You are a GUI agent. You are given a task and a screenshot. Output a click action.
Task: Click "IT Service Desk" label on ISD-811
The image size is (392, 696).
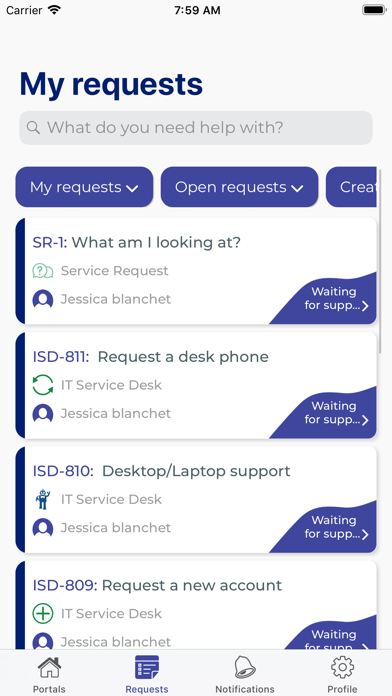111,385
